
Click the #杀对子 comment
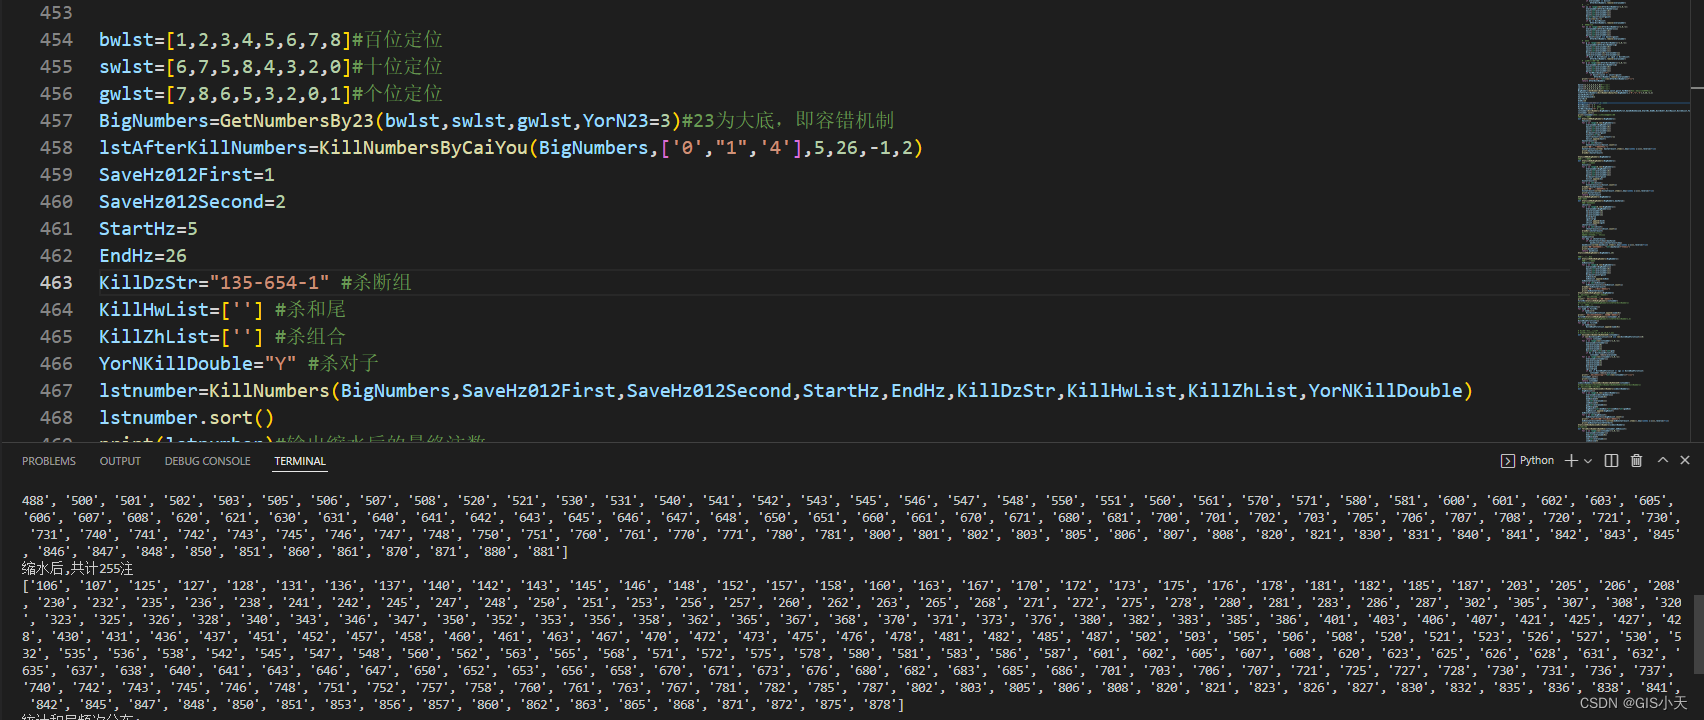click(x=343, y=364)
